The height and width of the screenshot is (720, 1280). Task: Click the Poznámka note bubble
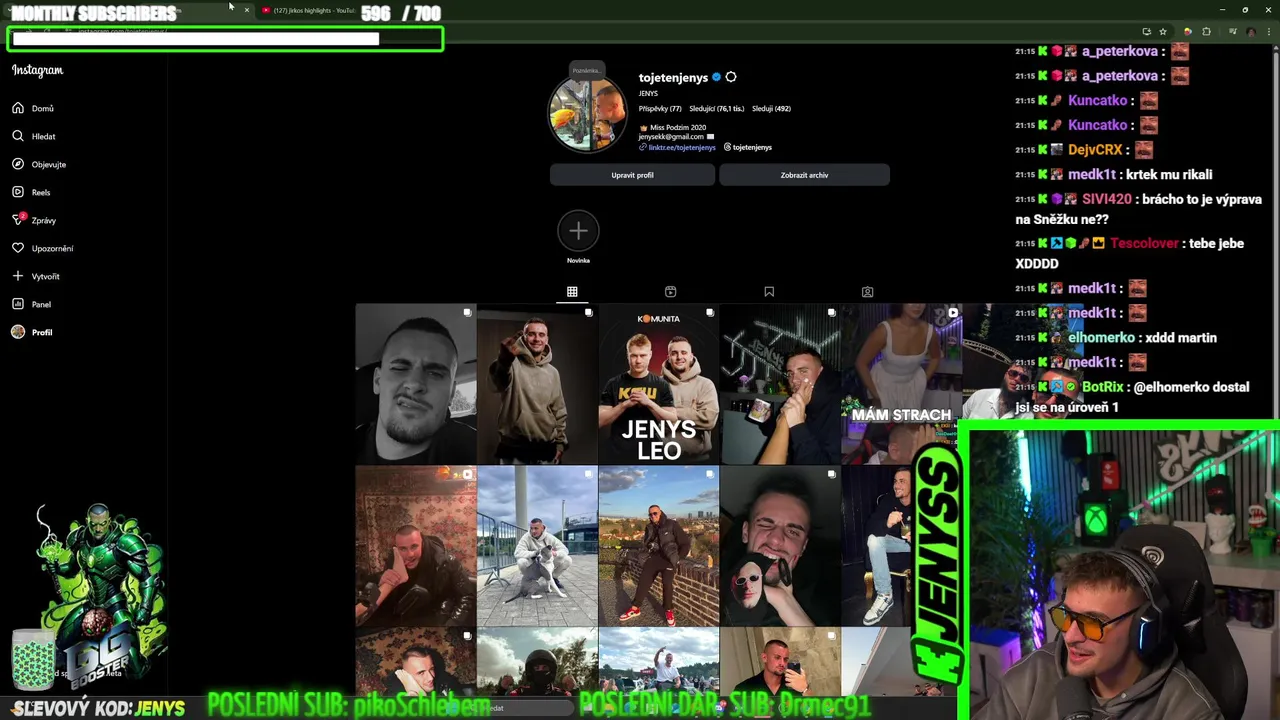click(x=587, y=70)
